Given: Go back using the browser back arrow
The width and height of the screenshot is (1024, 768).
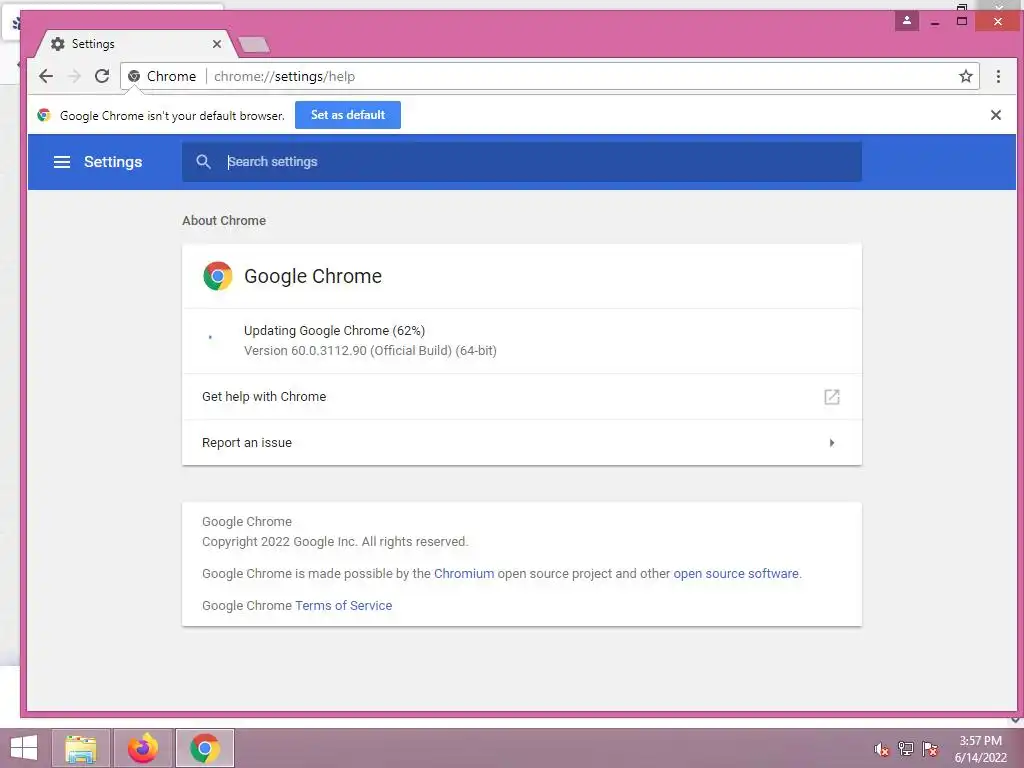Looking at the screenshot, I should tap(46, 76).
